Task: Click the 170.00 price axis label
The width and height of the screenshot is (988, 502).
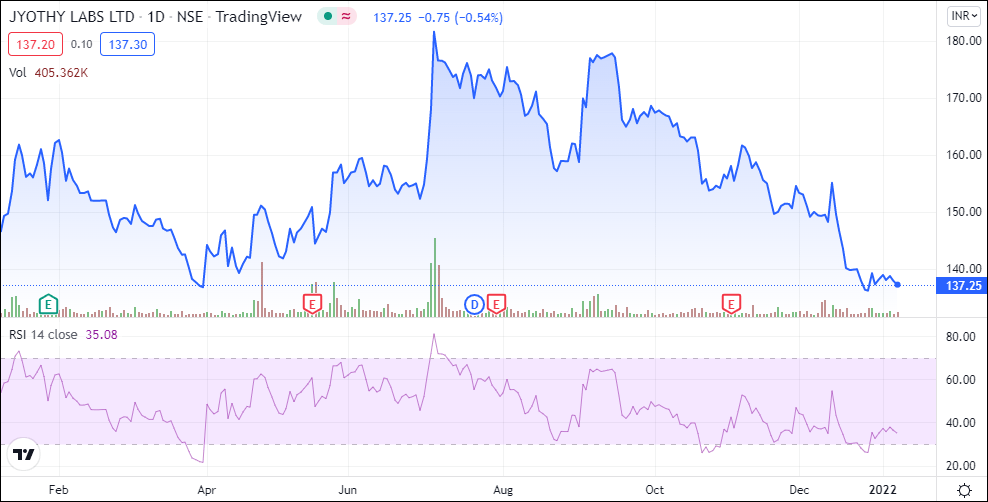Action: 965,98
